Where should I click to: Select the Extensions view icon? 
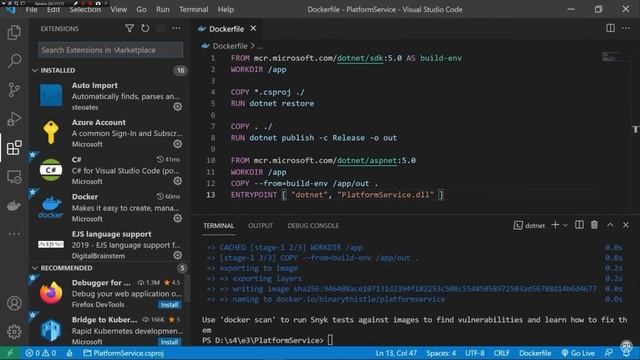14,148
